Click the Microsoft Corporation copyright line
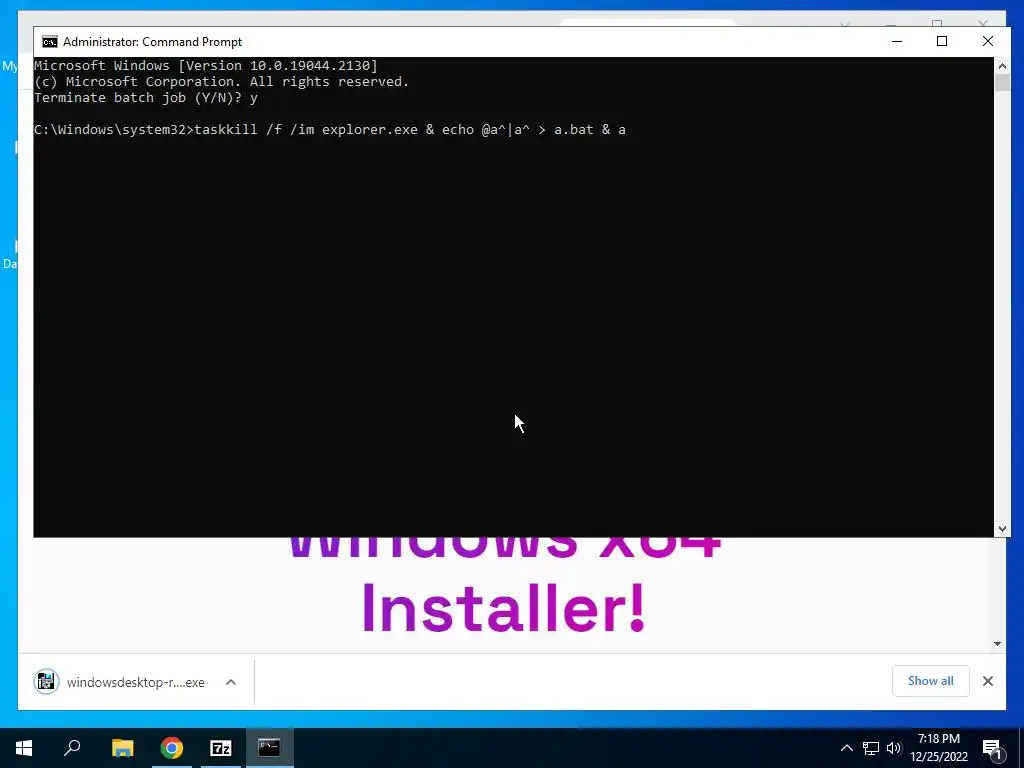 point(221,82)
